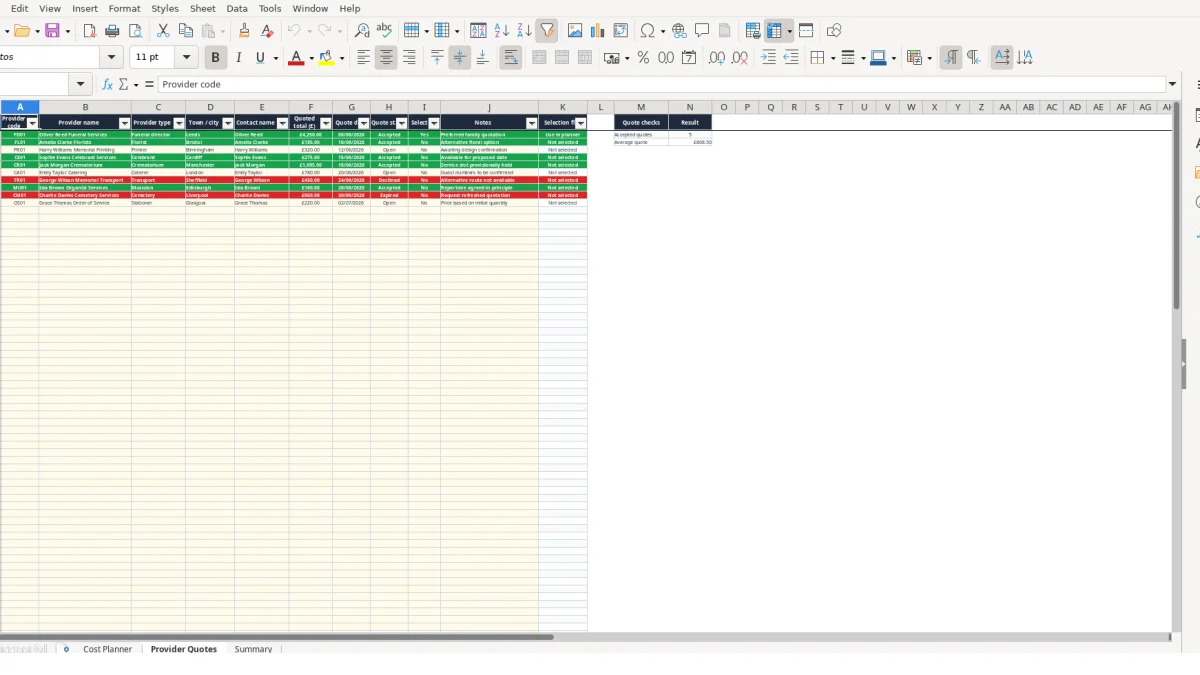Sort ascending A to Z

click(x=501, y=31)
